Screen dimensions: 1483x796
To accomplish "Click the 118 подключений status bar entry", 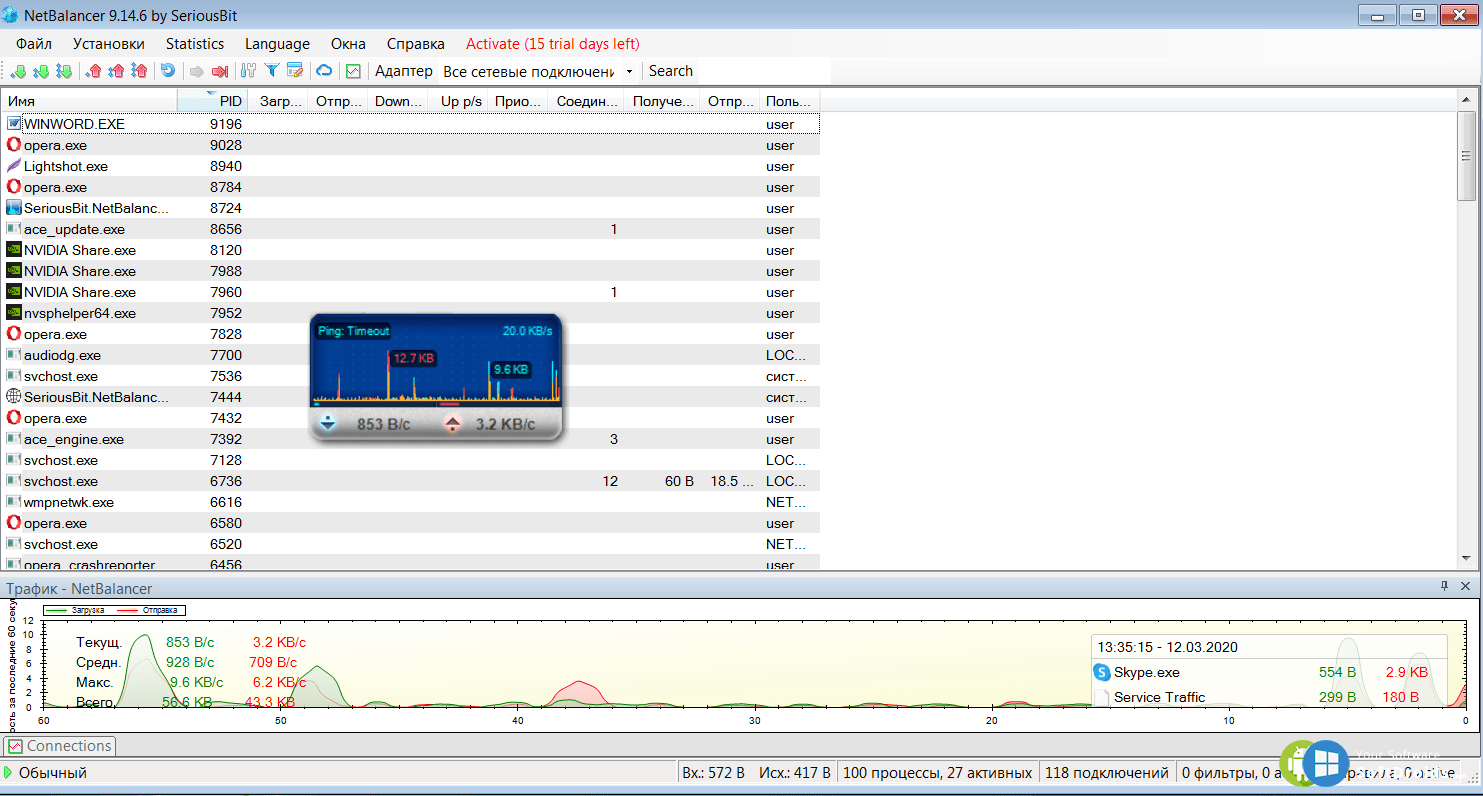I will click(x=1107, y=773).
